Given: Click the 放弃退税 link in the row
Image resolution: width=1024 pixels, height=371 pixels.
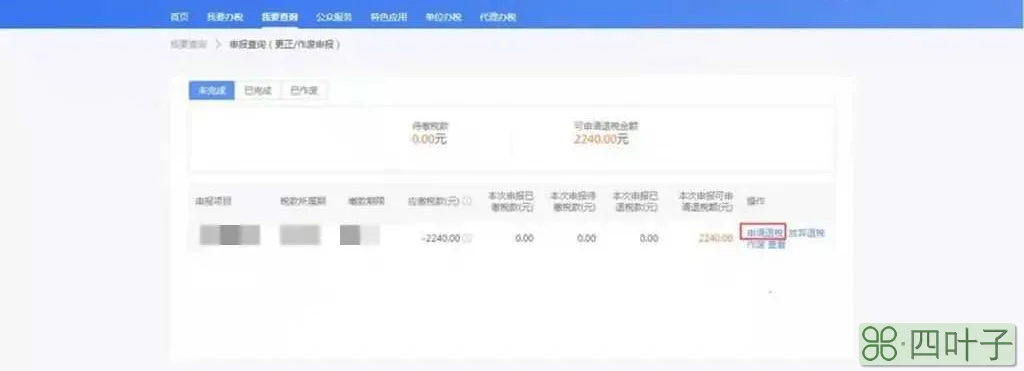Looking at the screenshot, I should coord(807,232).
